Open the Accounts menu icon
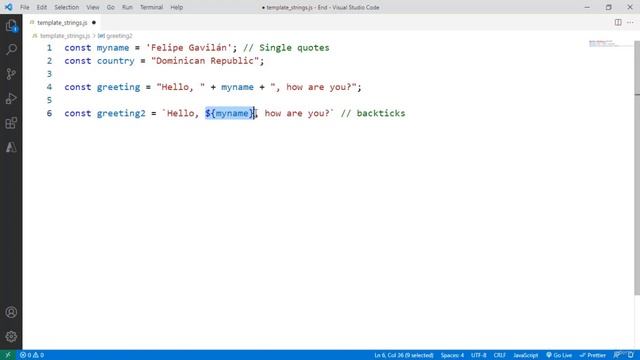Viewport: 640px width, 360px height. click(x=11, y=312)
